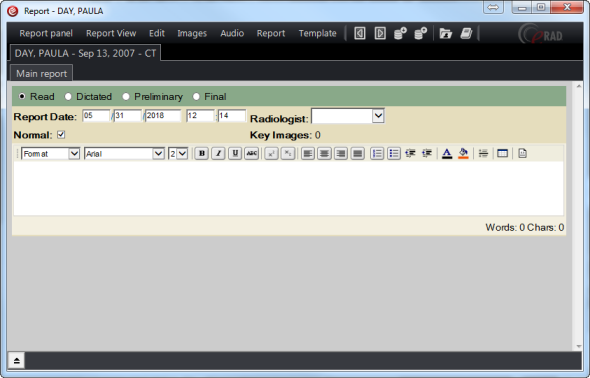Click the open folder icon in toolbar
The height and width of the screenshot is (378, 590).
coord(446,33)
